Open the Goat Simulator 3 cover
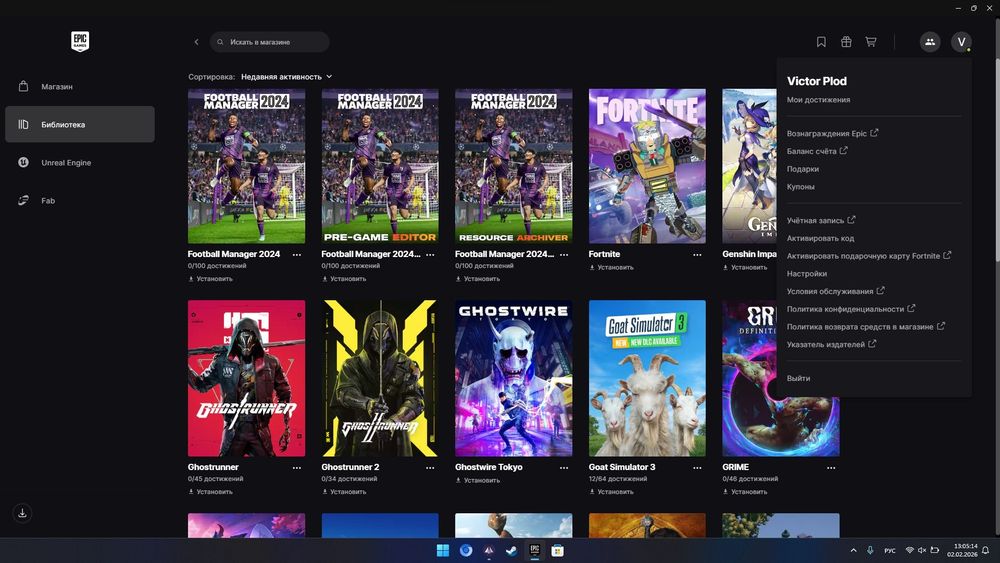The height and width of the screenshot is (563, 1000). 647,378
